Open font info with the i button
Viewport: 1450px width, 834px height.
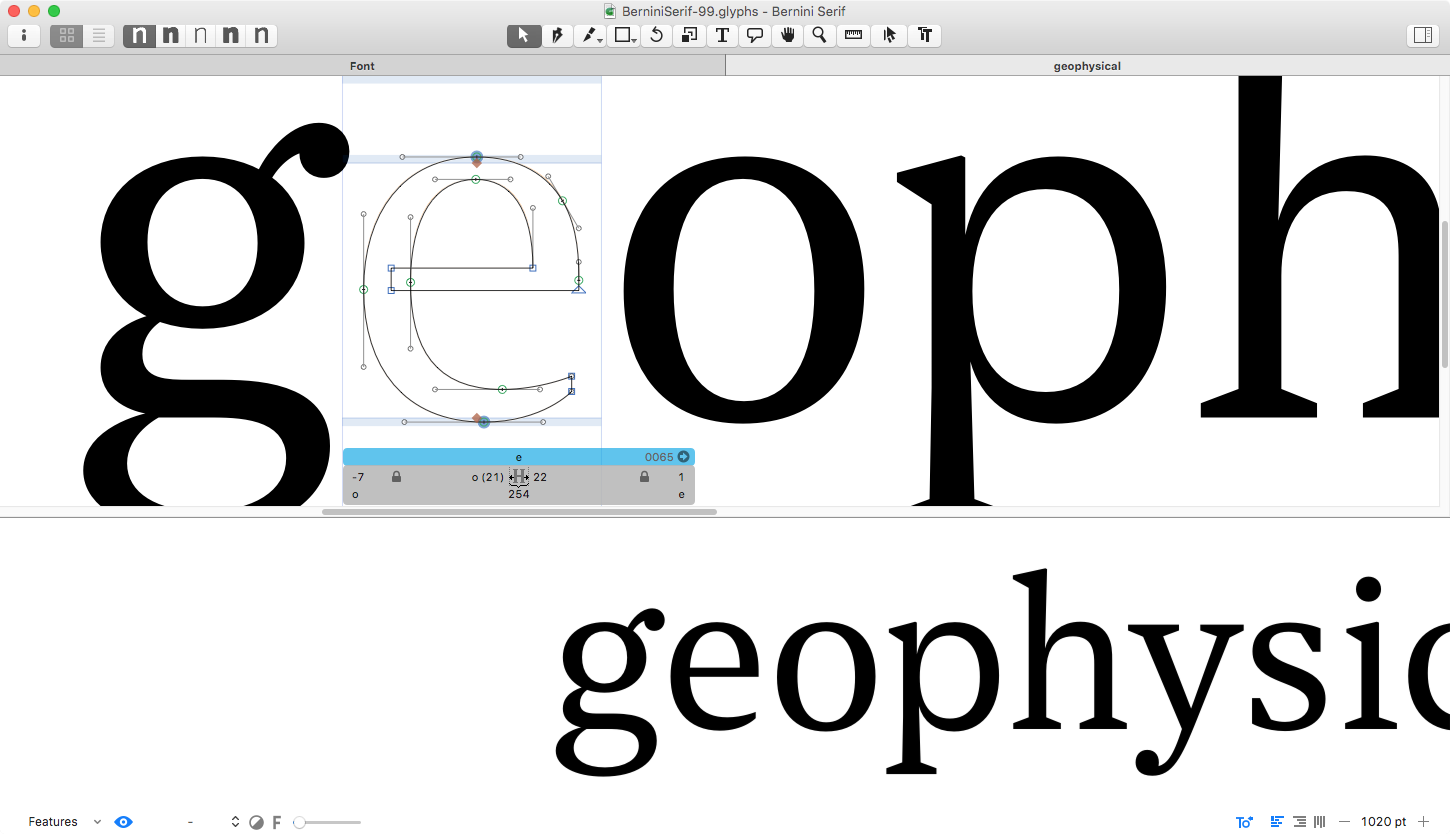click(24, 36)
